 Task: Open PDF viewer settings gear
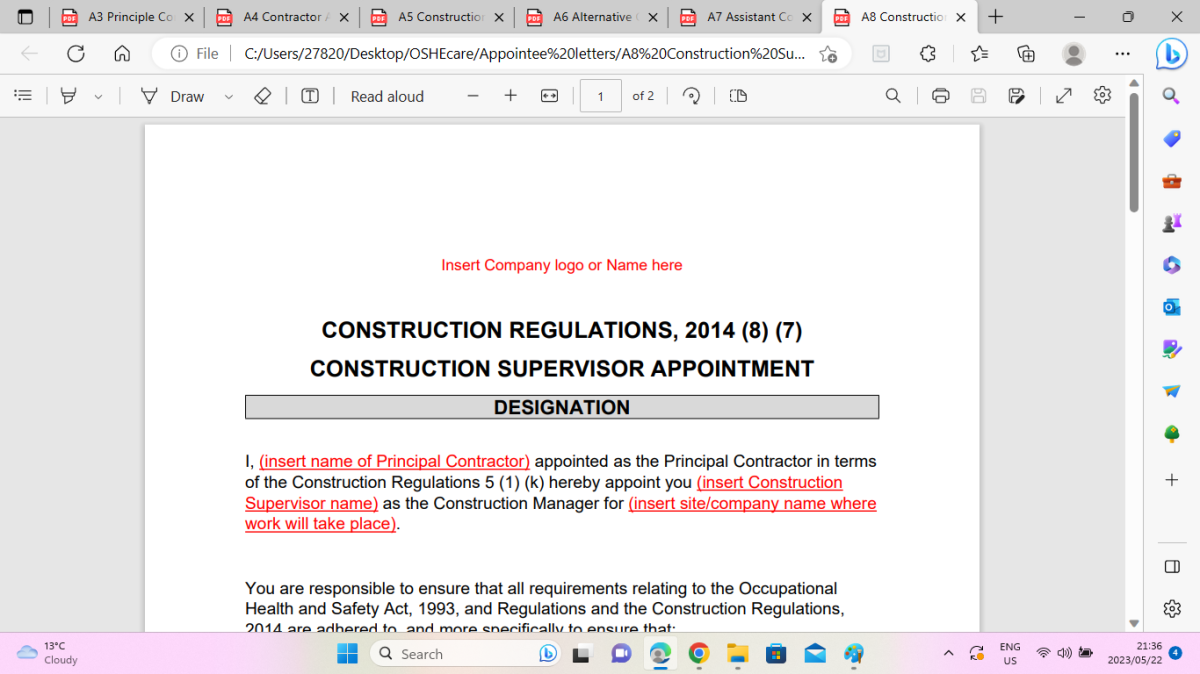coord(1102,96)
